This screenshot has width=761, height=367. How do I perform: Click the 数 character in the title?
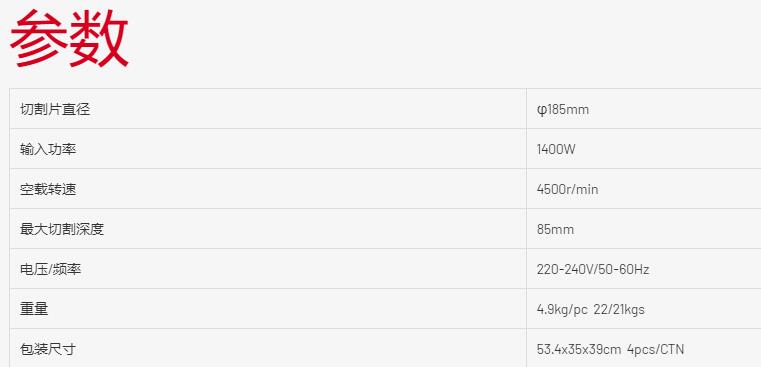[99, 39]
